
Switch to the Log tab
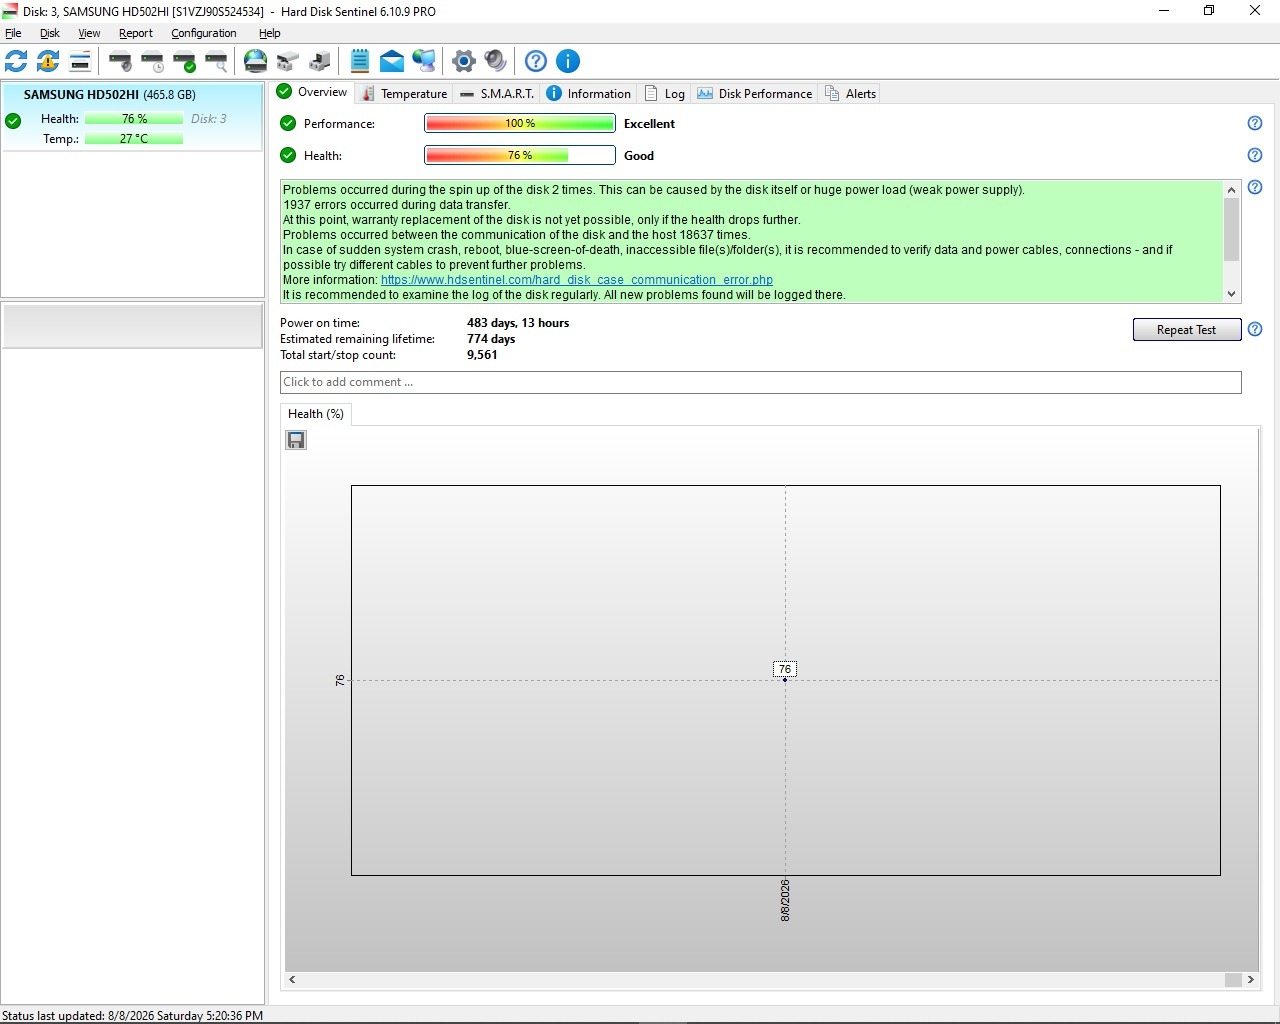click(x=665, y=94)
